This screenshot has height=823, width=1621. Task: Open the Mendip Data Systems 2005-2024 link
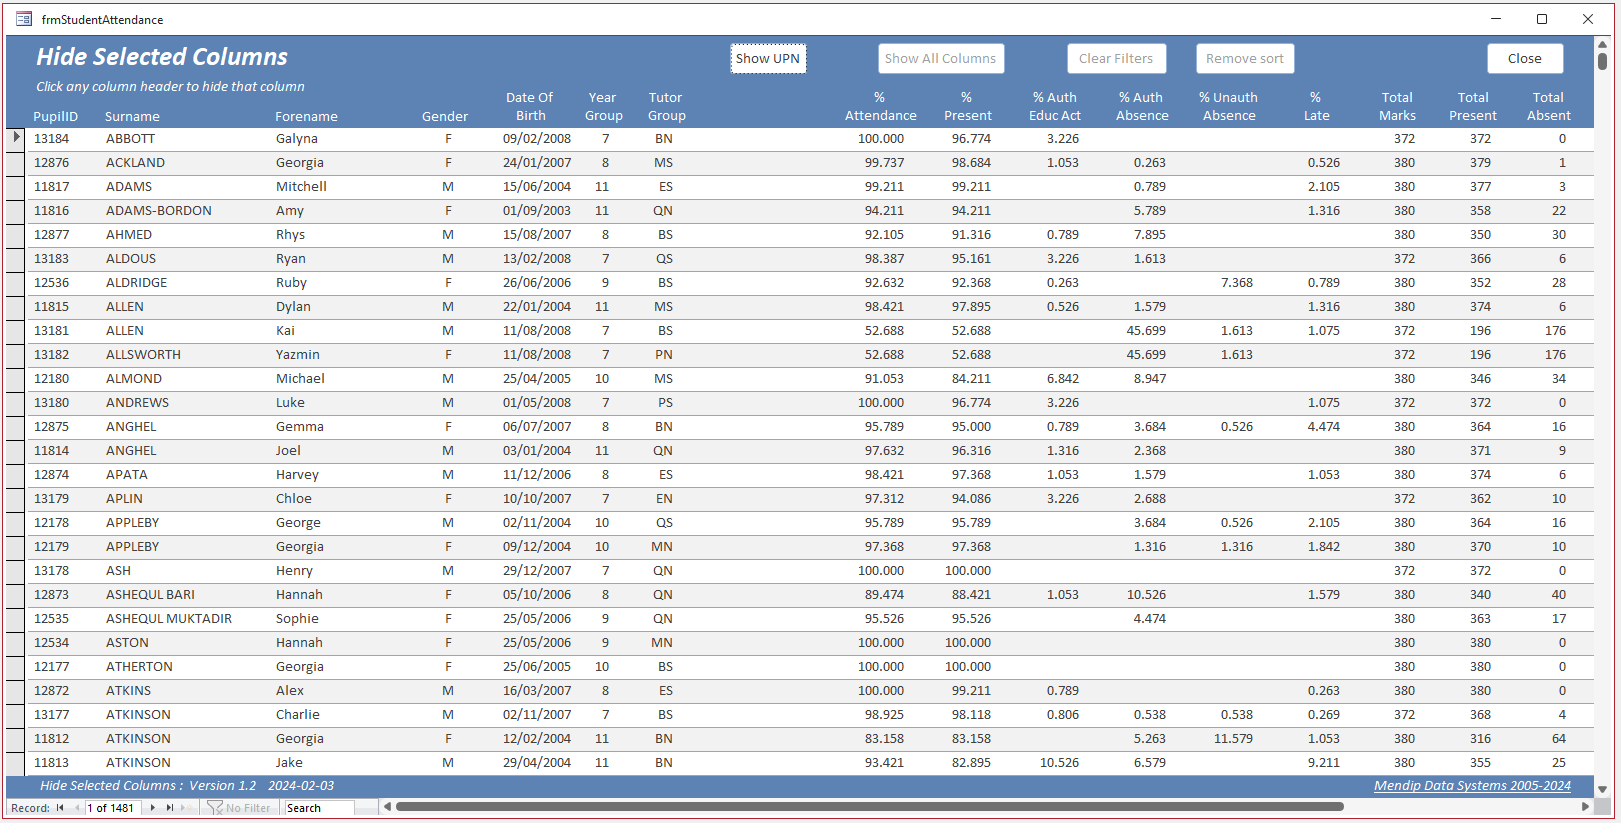click(x=1472, y=786)
